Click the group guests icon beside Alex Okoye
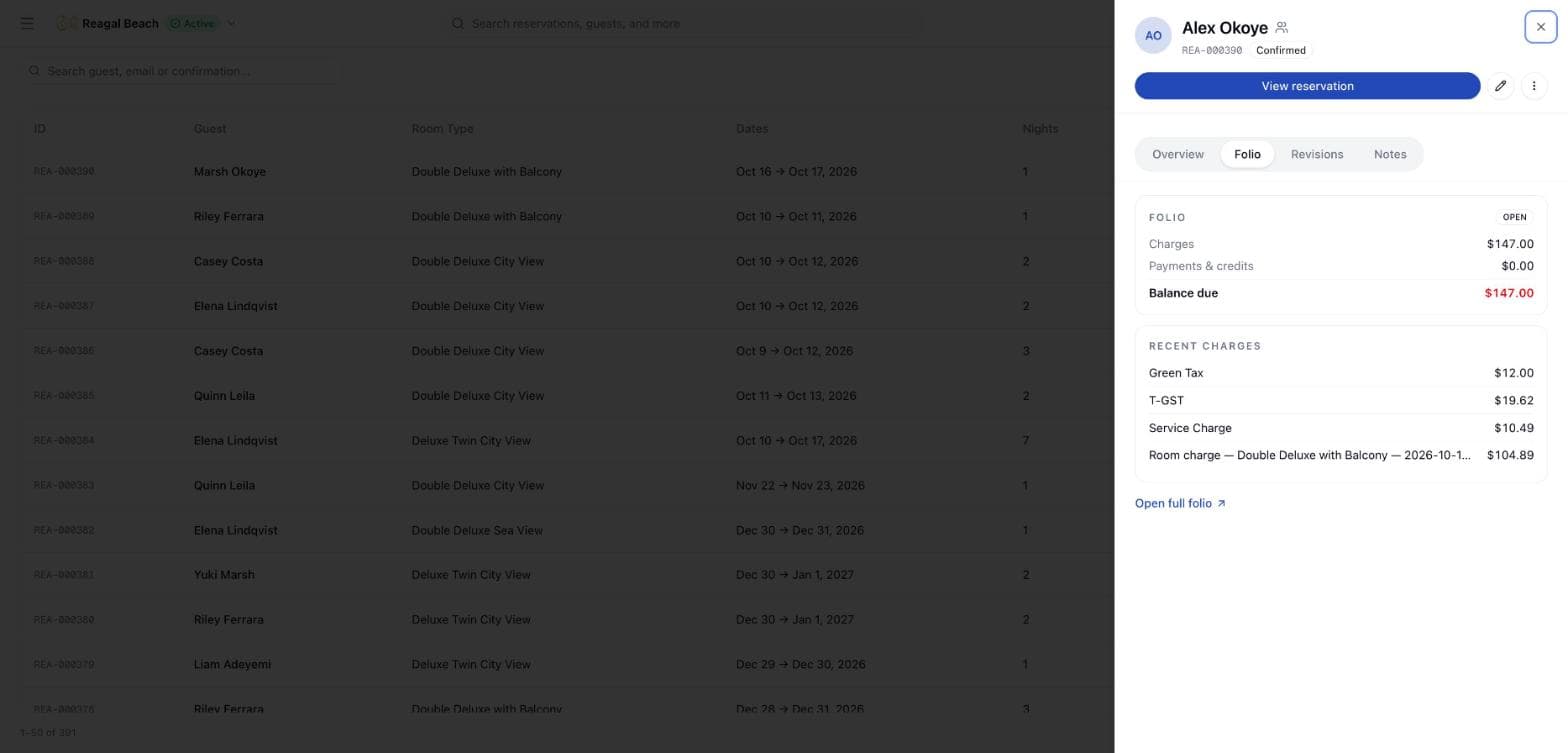This screenshot has width=1568, height=753. coord(1282,28)
